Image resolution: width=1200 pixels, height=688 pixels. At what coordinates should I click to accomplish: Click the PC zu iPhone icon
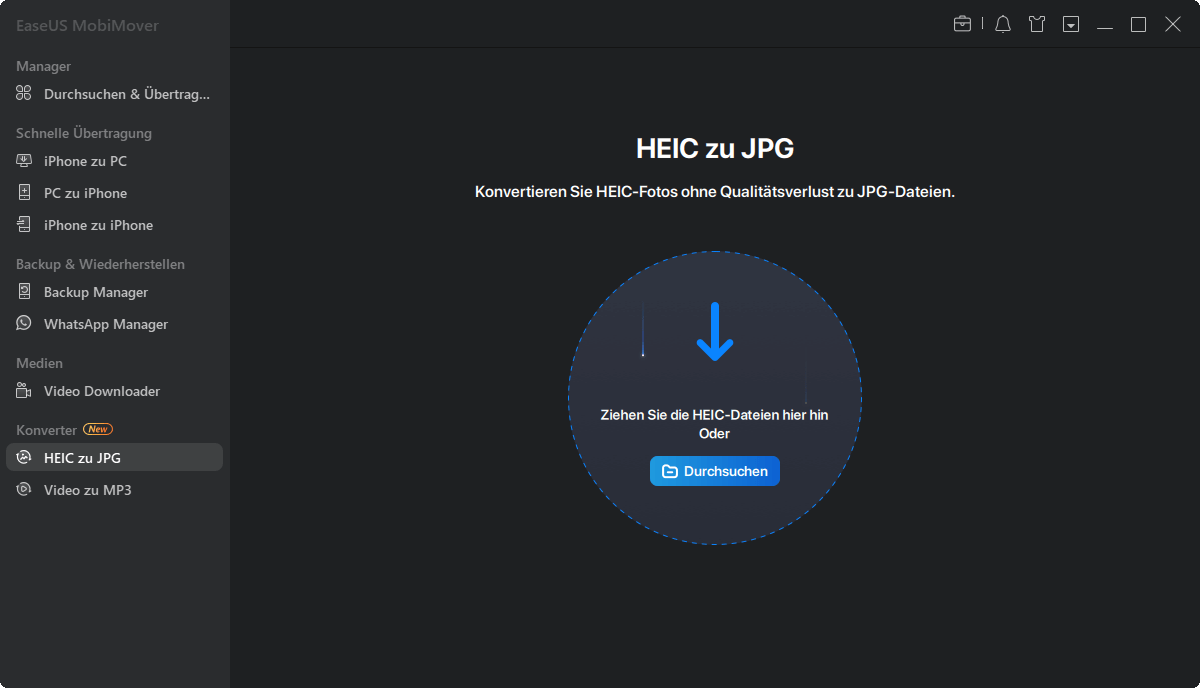(x=24, y=193)
